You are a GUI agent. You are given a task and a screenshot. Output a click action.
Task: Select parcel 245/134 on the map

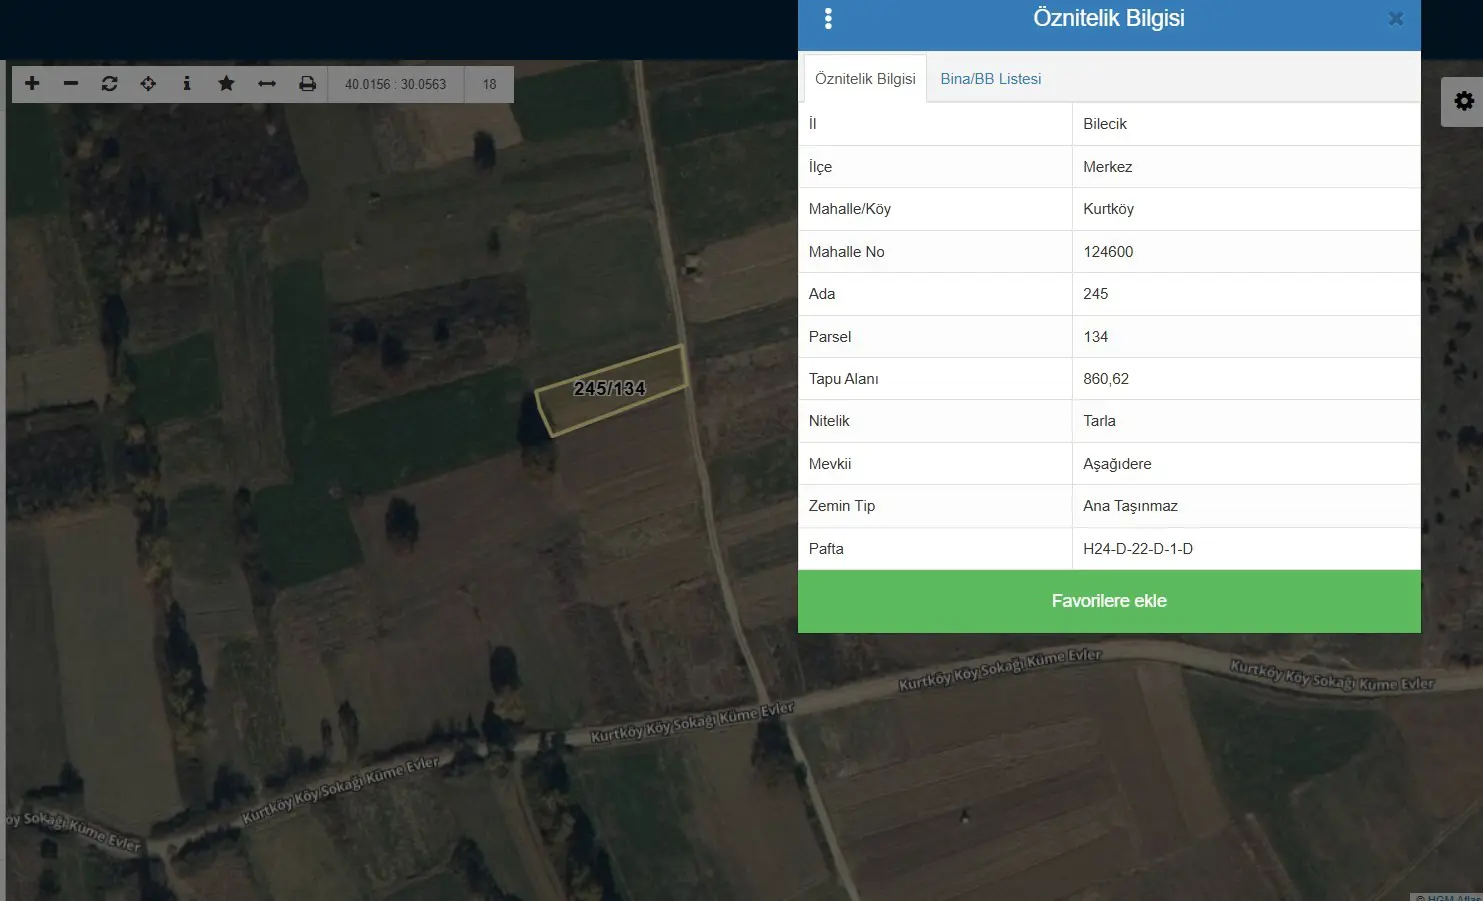coord(610,389)
